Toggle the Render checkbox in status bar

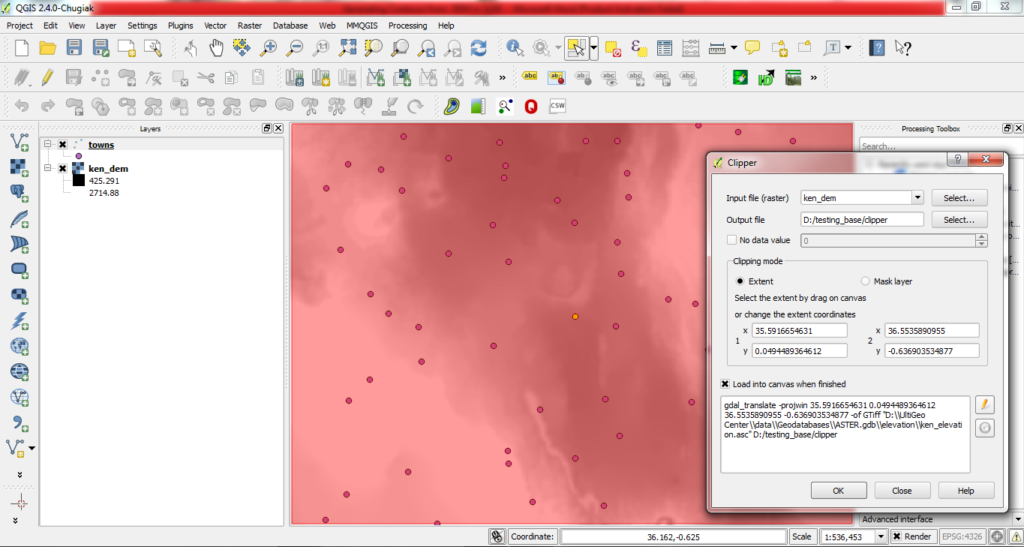(x=897, y=537)
